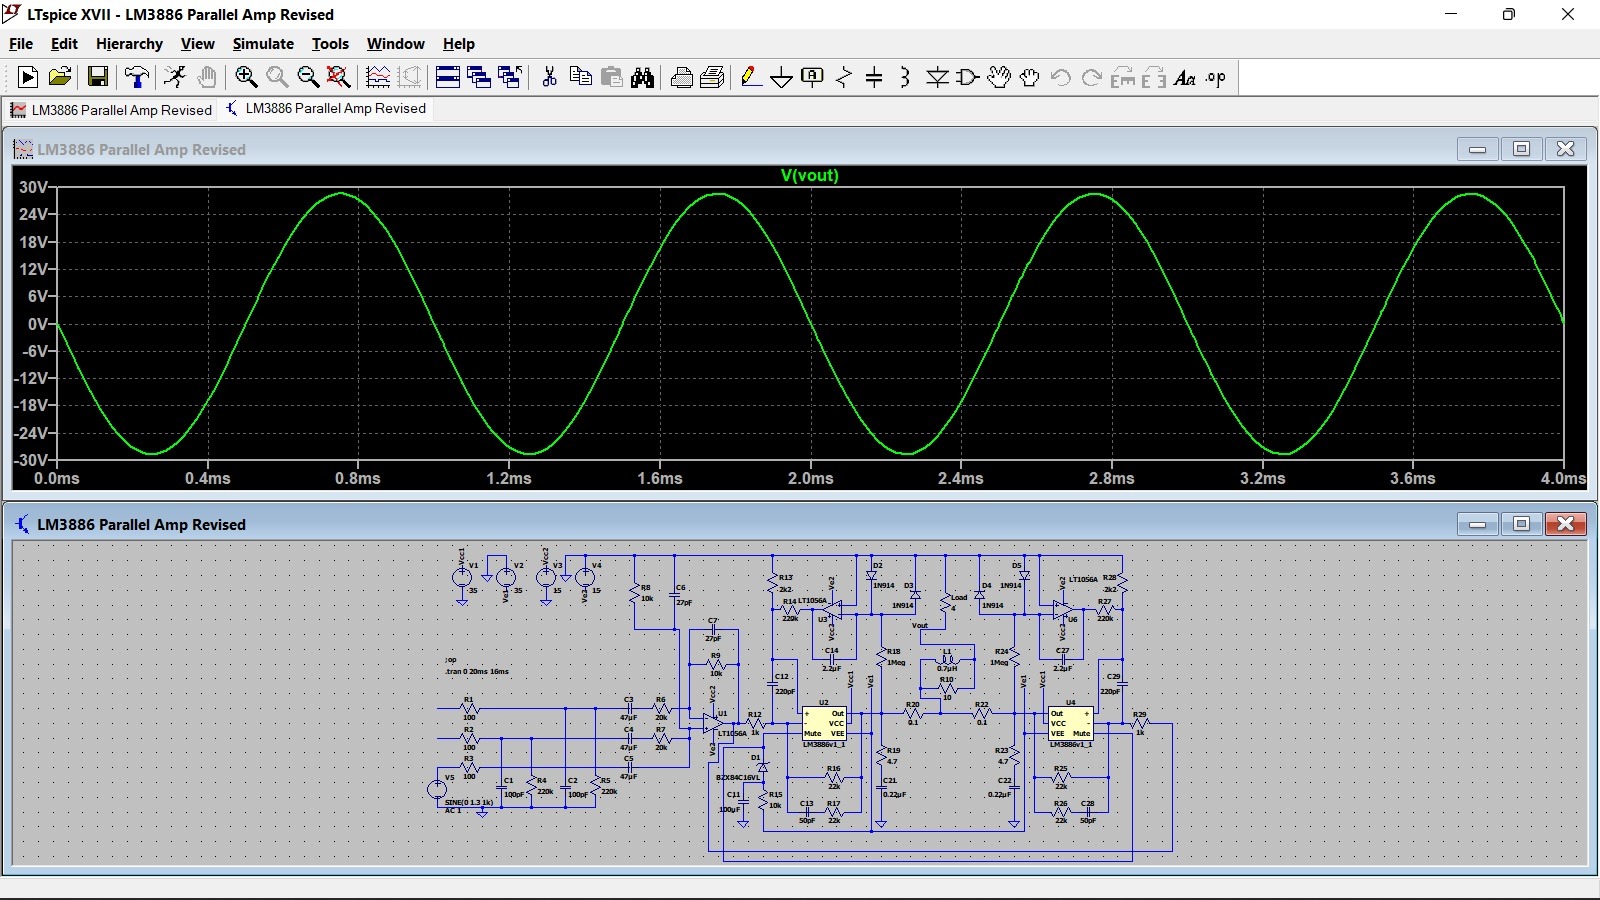Select the Label Net tool
This screenshot has width=1600, height=900.
(x=813, y=77)
